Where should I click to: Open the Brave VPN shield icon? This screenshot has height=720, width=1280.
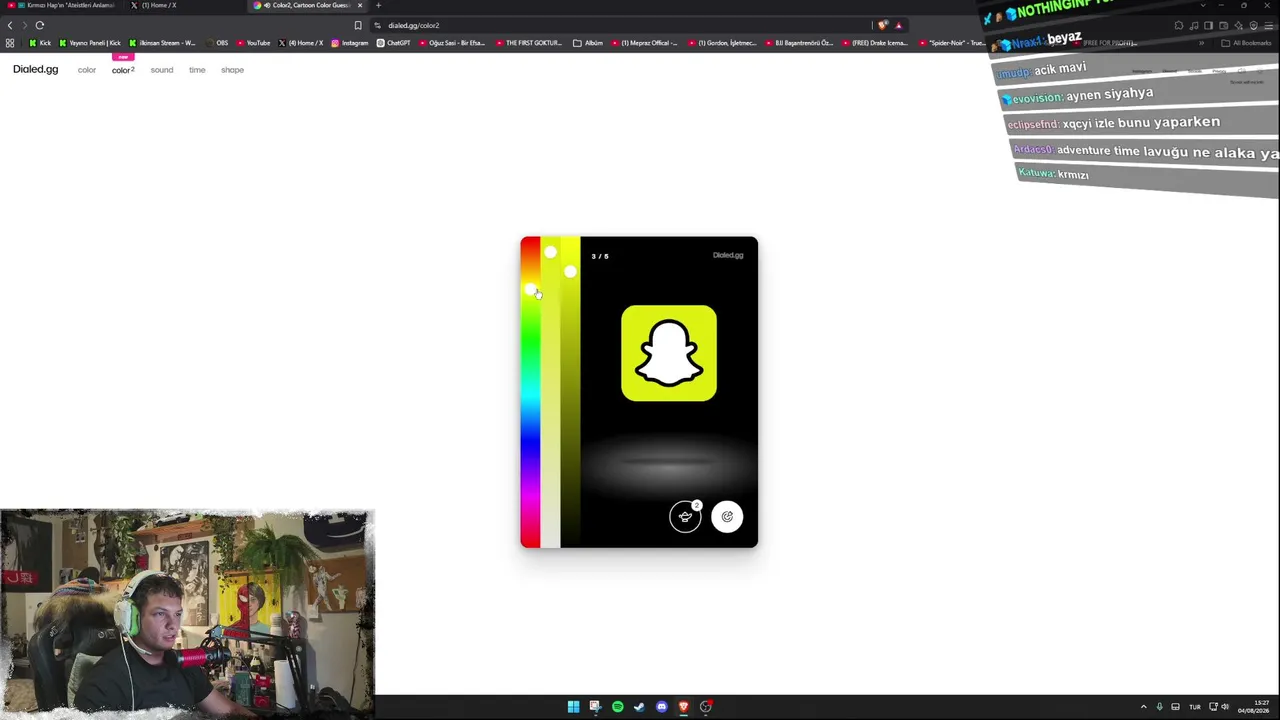(1253, 25)
